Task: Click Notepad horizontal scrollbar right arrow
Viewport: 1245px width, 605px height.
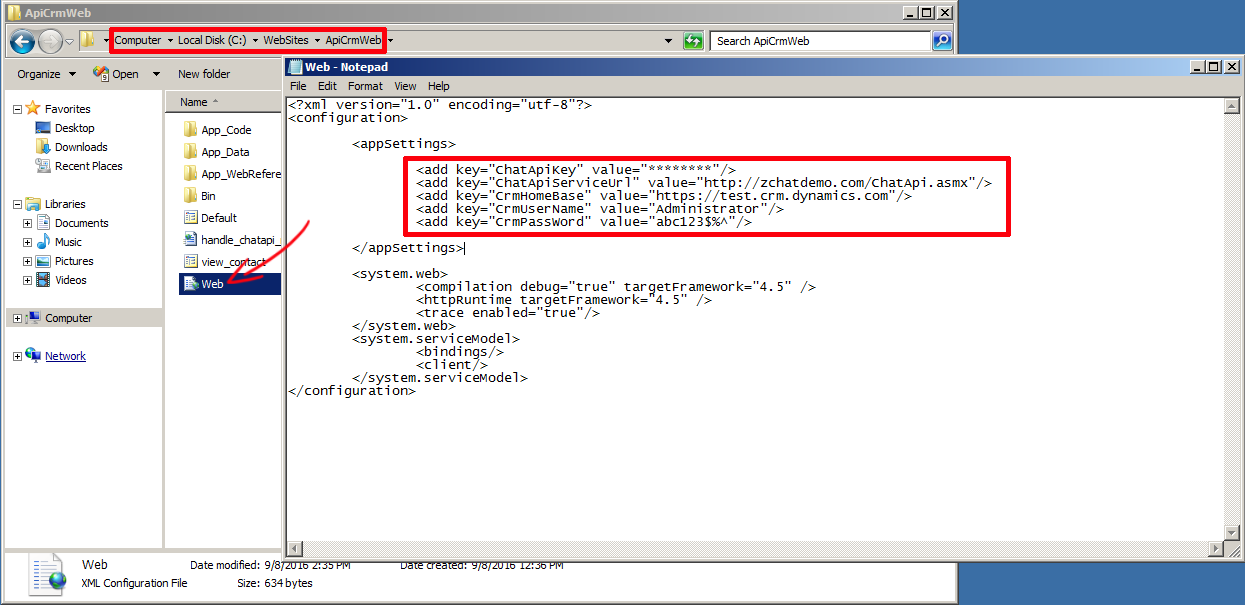Action: click(x=1215, y=549)
